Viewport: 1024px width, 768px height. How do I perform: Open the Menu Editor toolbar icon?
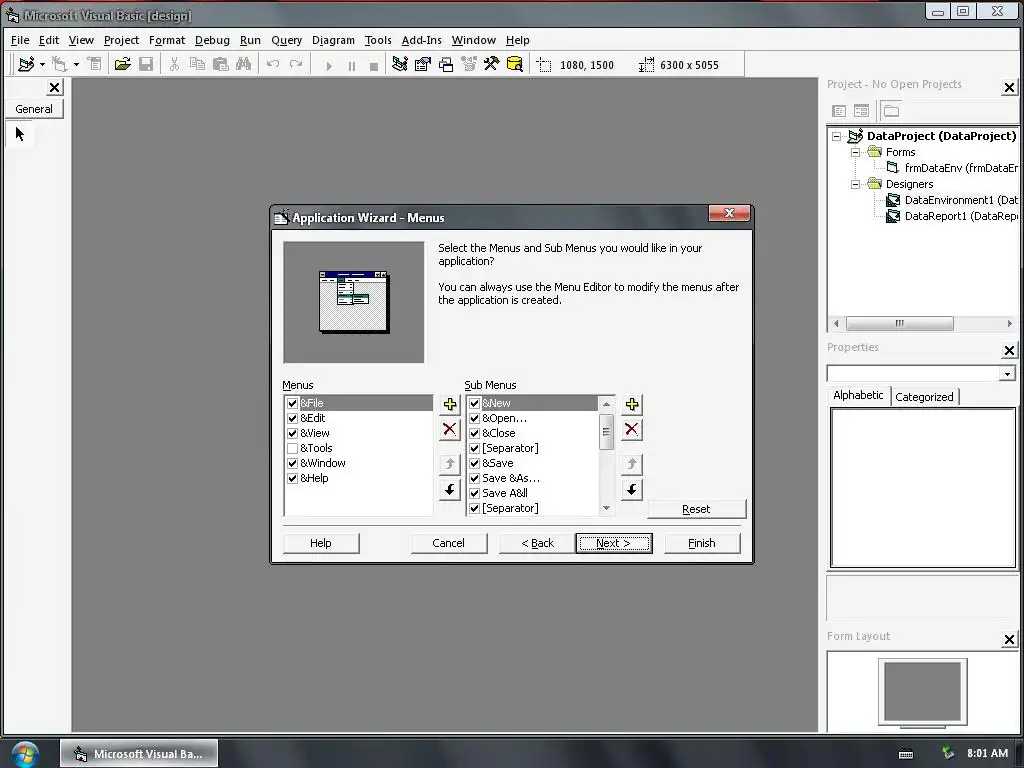[95, 64]
